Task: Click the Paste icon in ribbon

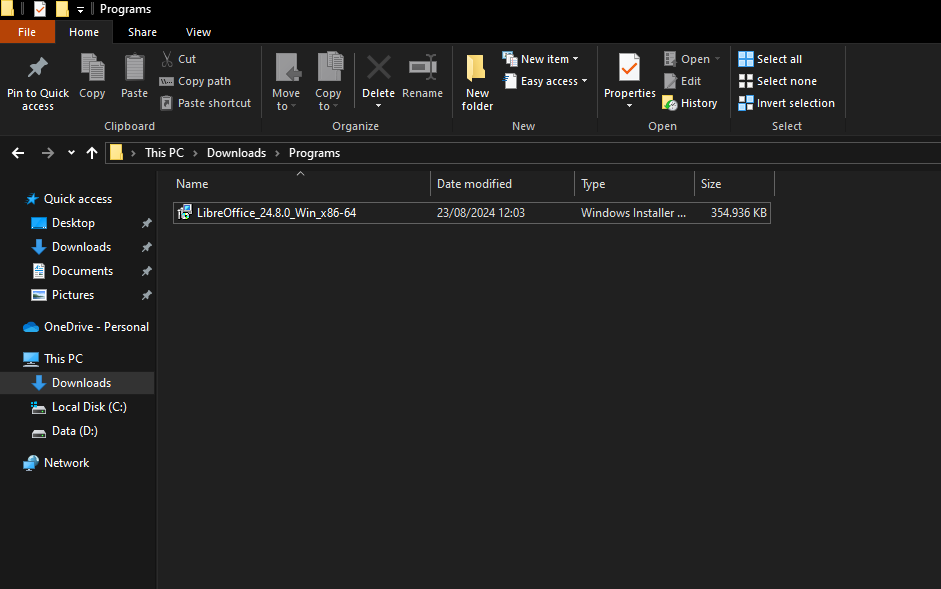Action: click(x=134, y=68)
